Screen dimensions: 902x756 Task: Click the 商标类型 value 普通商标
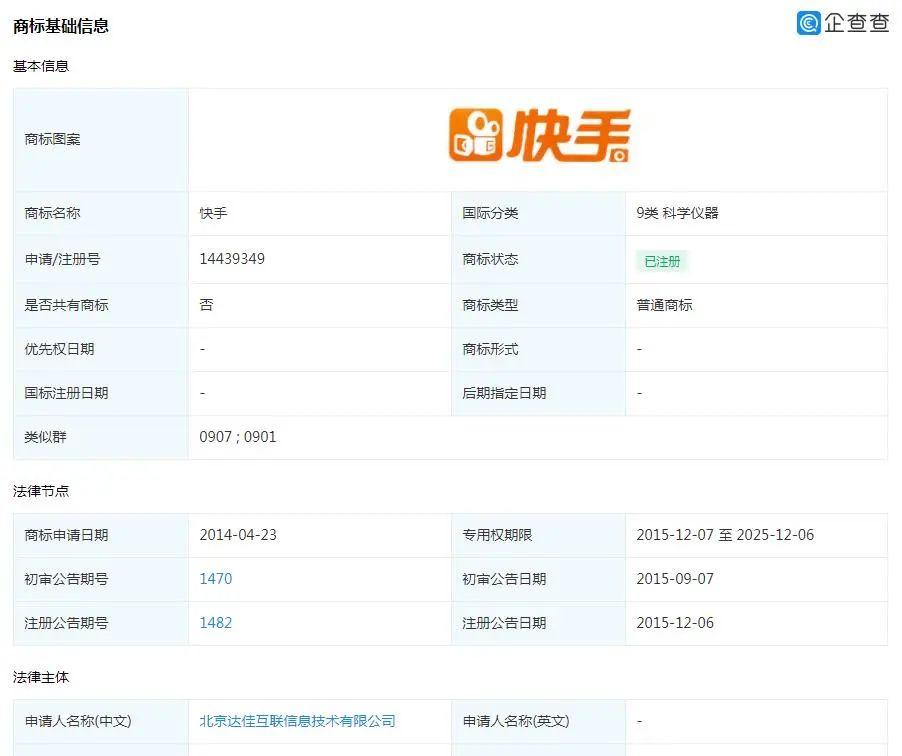[x=660, y=305]
